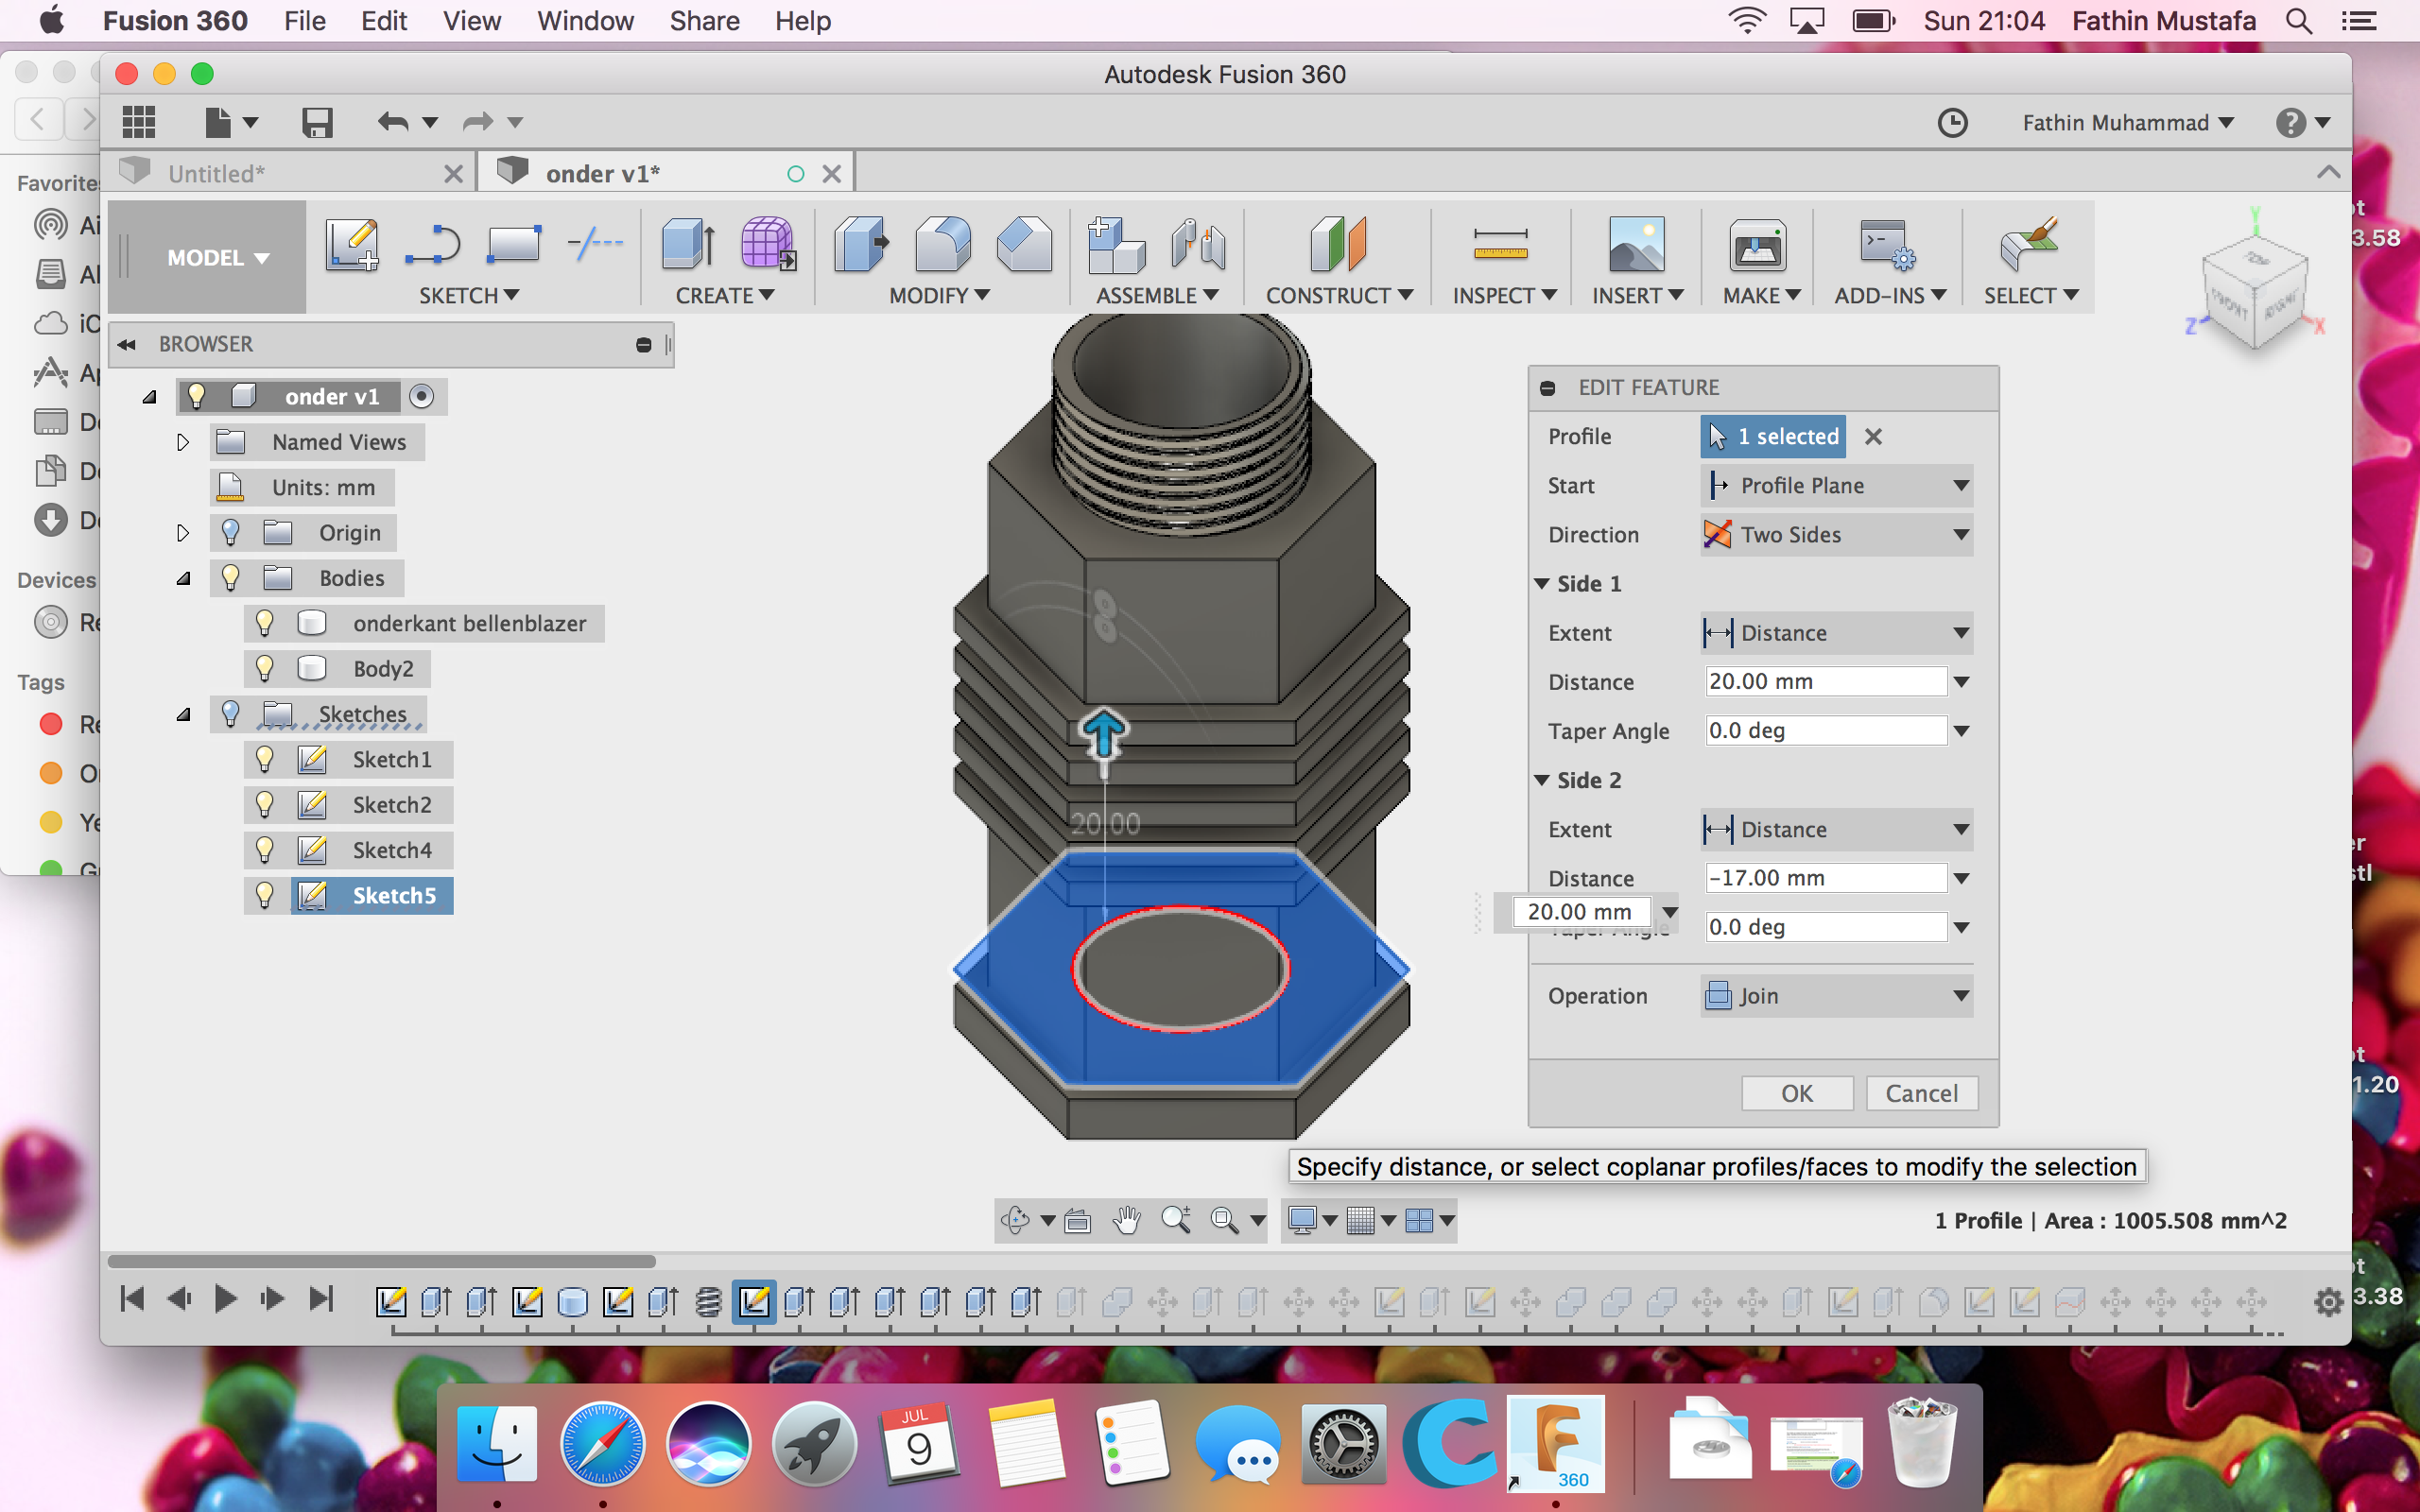Expand the Named Views tree node
This screenshot has width=2420, height=1512.
click(183, 442)
